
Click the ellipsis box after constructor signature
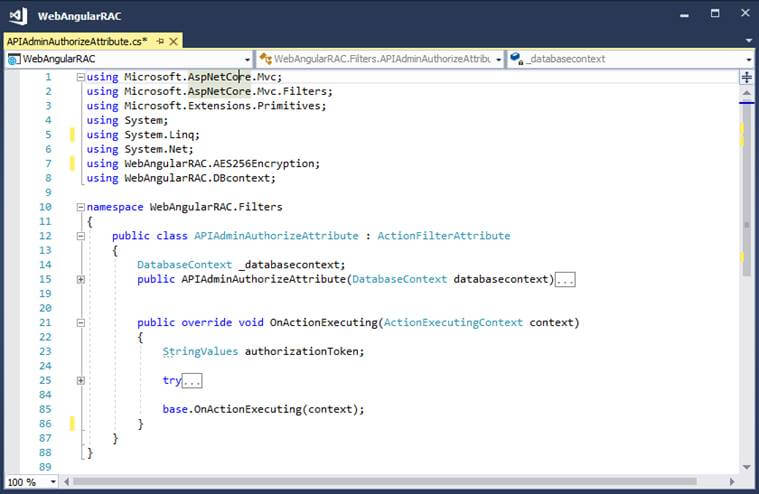[x=565, y=280]
